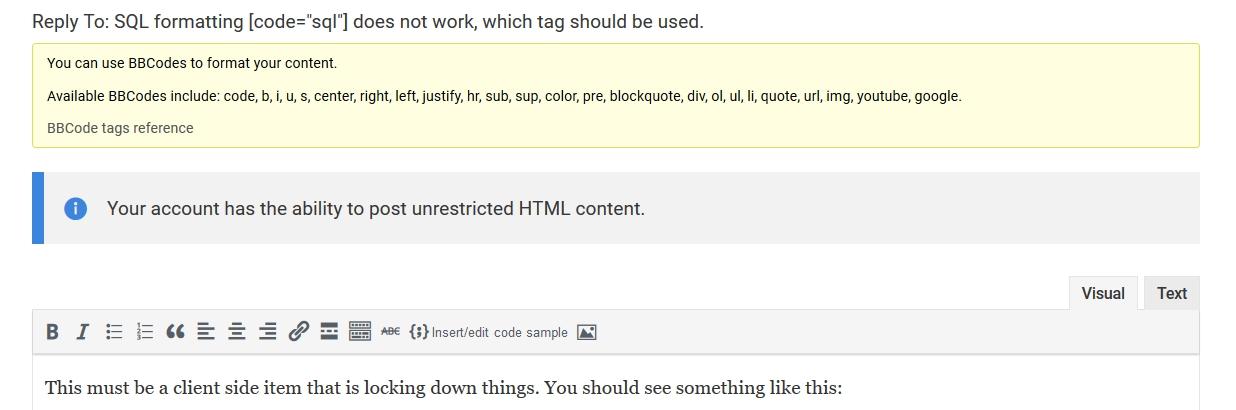The width and height of the screenshot is (1236, 410).
Task: Center align the text
Action: [237, 332]
